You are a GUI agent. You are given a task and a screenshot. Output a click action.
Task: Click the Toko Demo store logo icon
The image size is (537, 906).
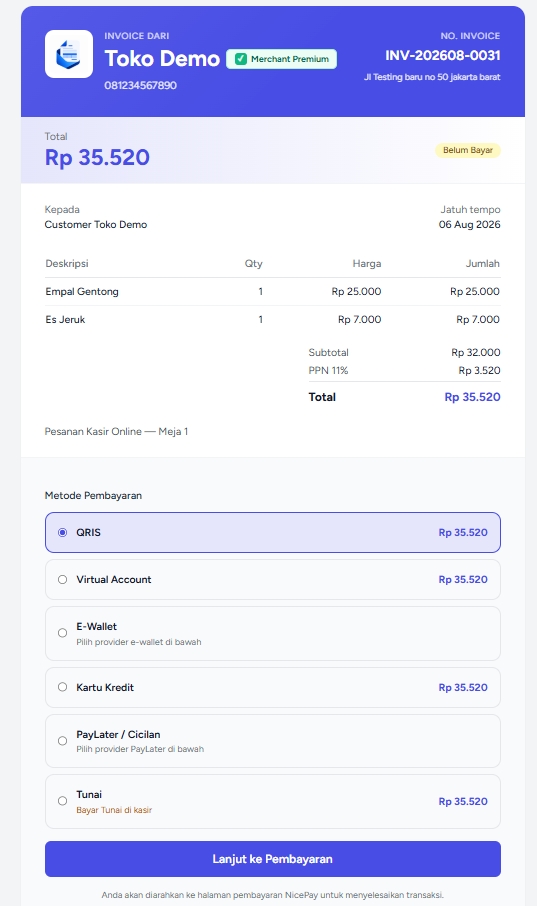pos(69,54)
